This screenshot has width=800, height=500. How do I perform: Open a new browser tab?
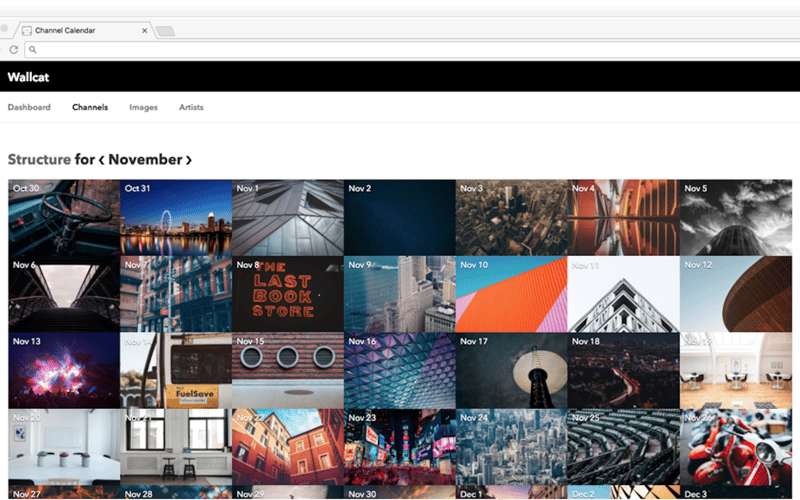click(165, 31)
